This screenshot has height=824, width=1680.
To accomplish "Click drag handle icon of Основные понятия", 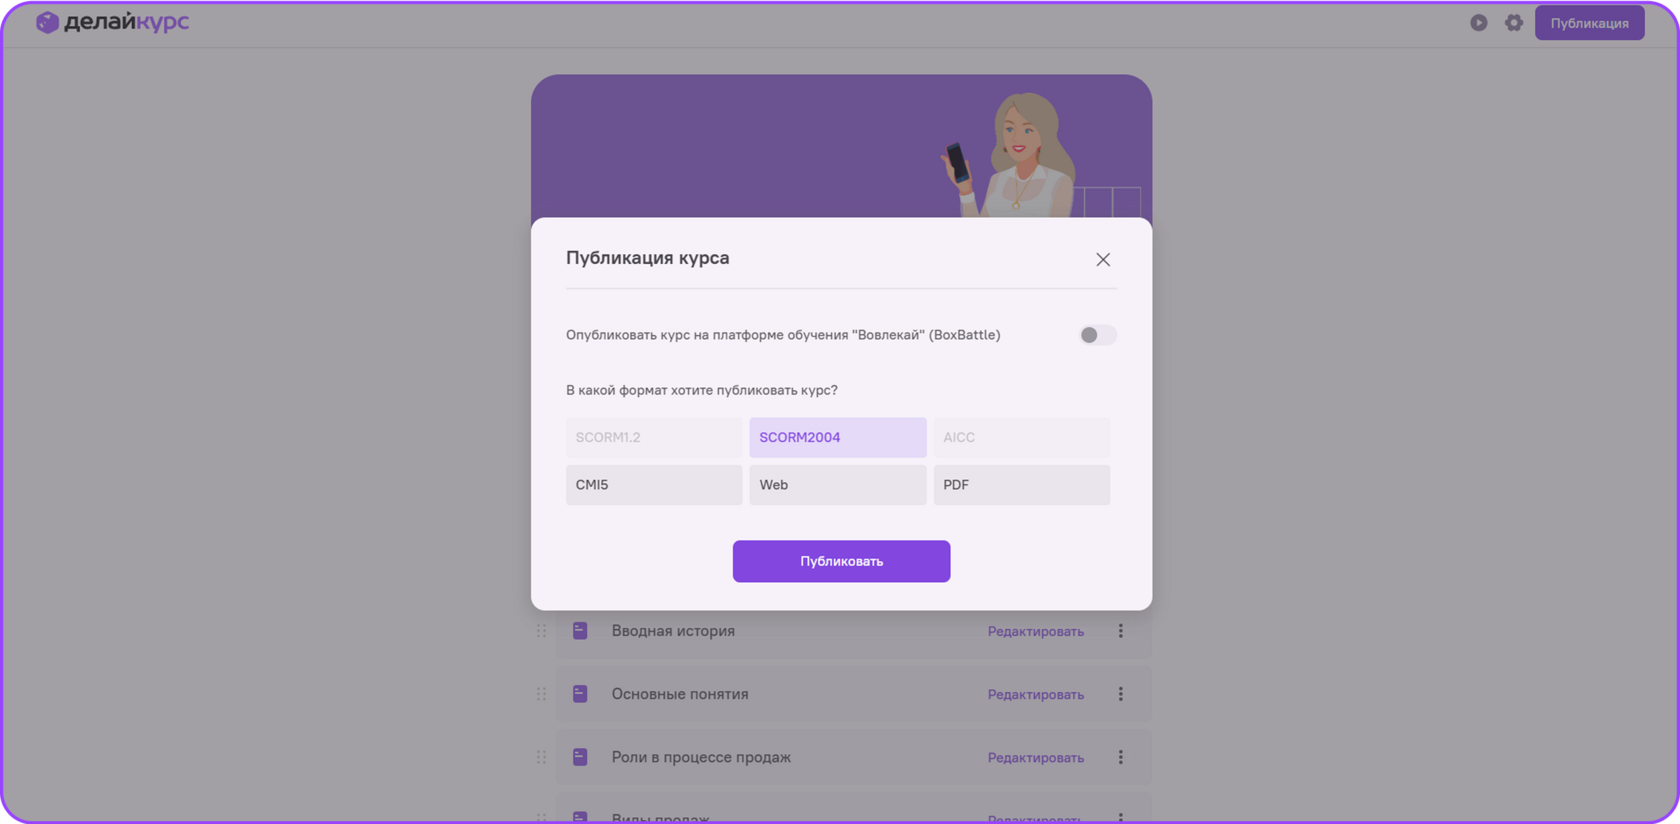I will pos(541,694).
